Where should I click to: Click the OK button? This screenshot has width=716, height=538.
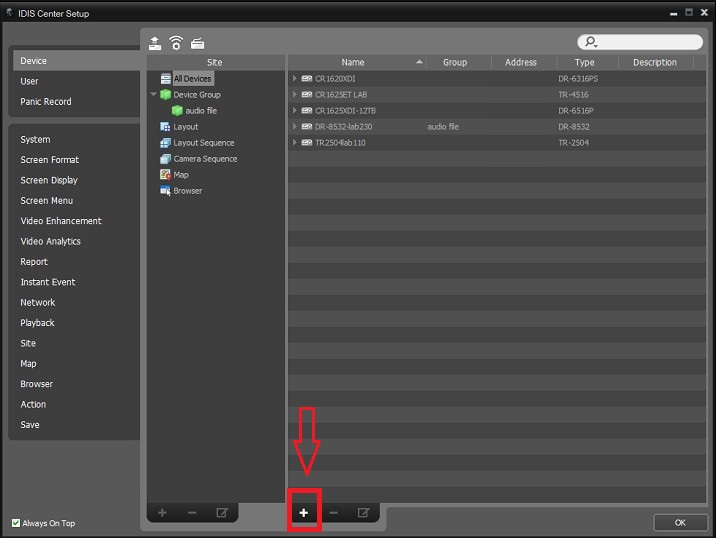[x=680, y=522]
